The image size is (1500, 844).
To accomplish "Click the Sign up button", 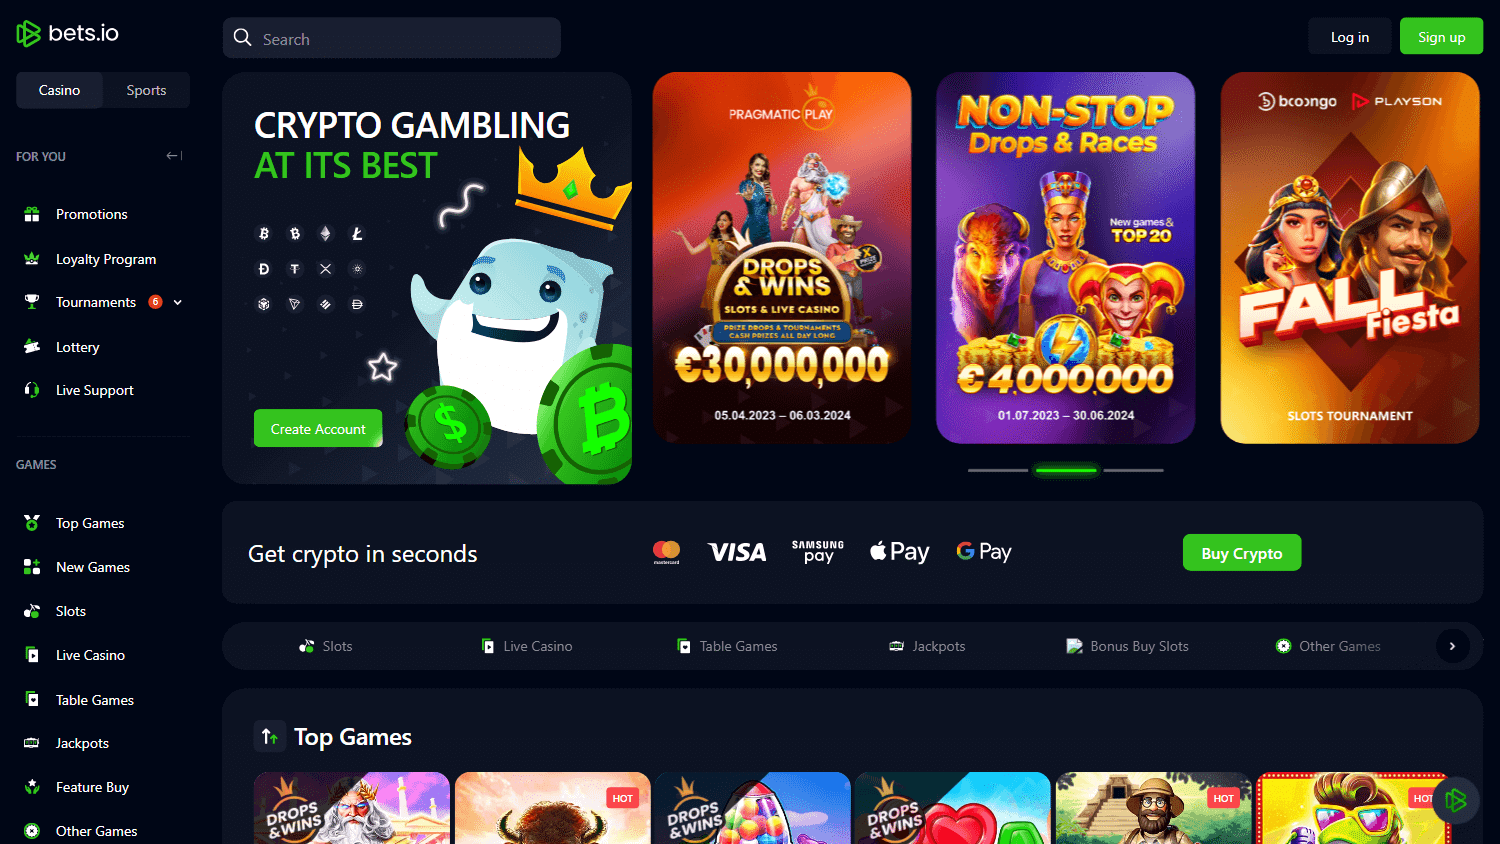I will click(x=1441, y=37).
